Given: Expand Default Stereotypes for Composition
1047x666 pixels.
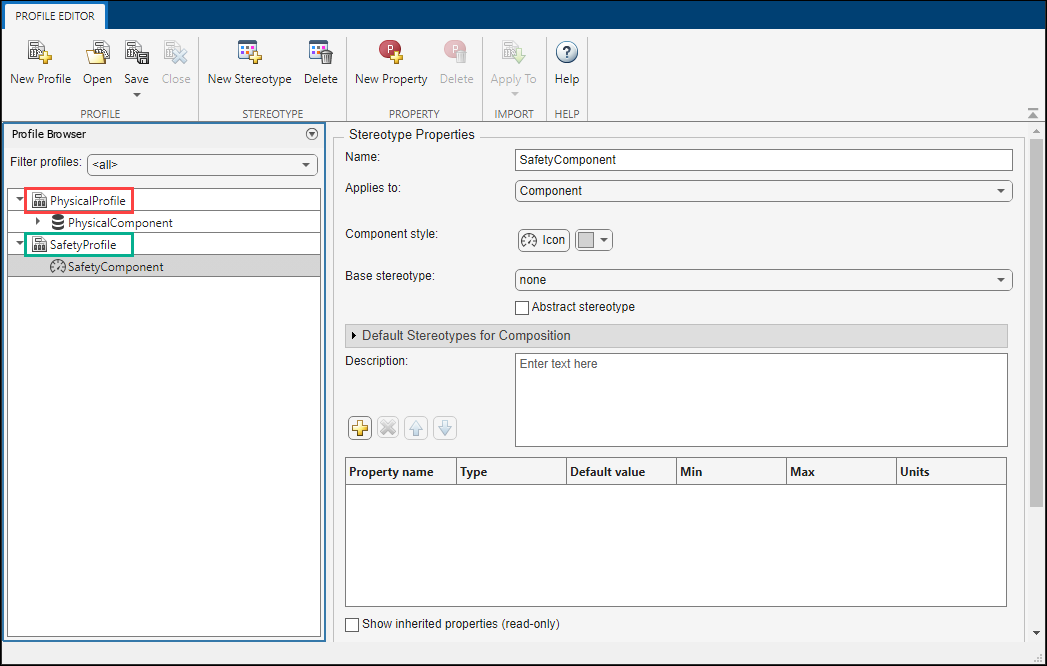Looking at the screenshot, I should pos(354,335).
